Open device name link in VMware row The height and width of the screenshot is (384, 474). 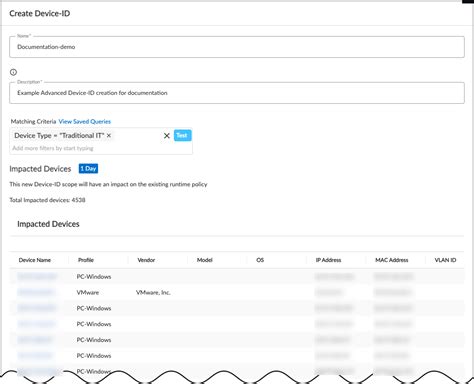click(35, 292)
